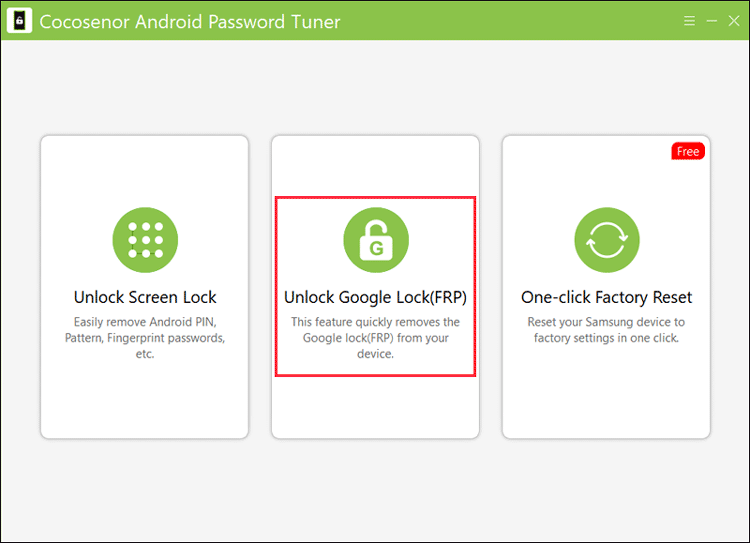Viewport: 750px width, 543px height.
Task: Close the Cocosenor Android Password Tuner window
Action: point(734,21)
